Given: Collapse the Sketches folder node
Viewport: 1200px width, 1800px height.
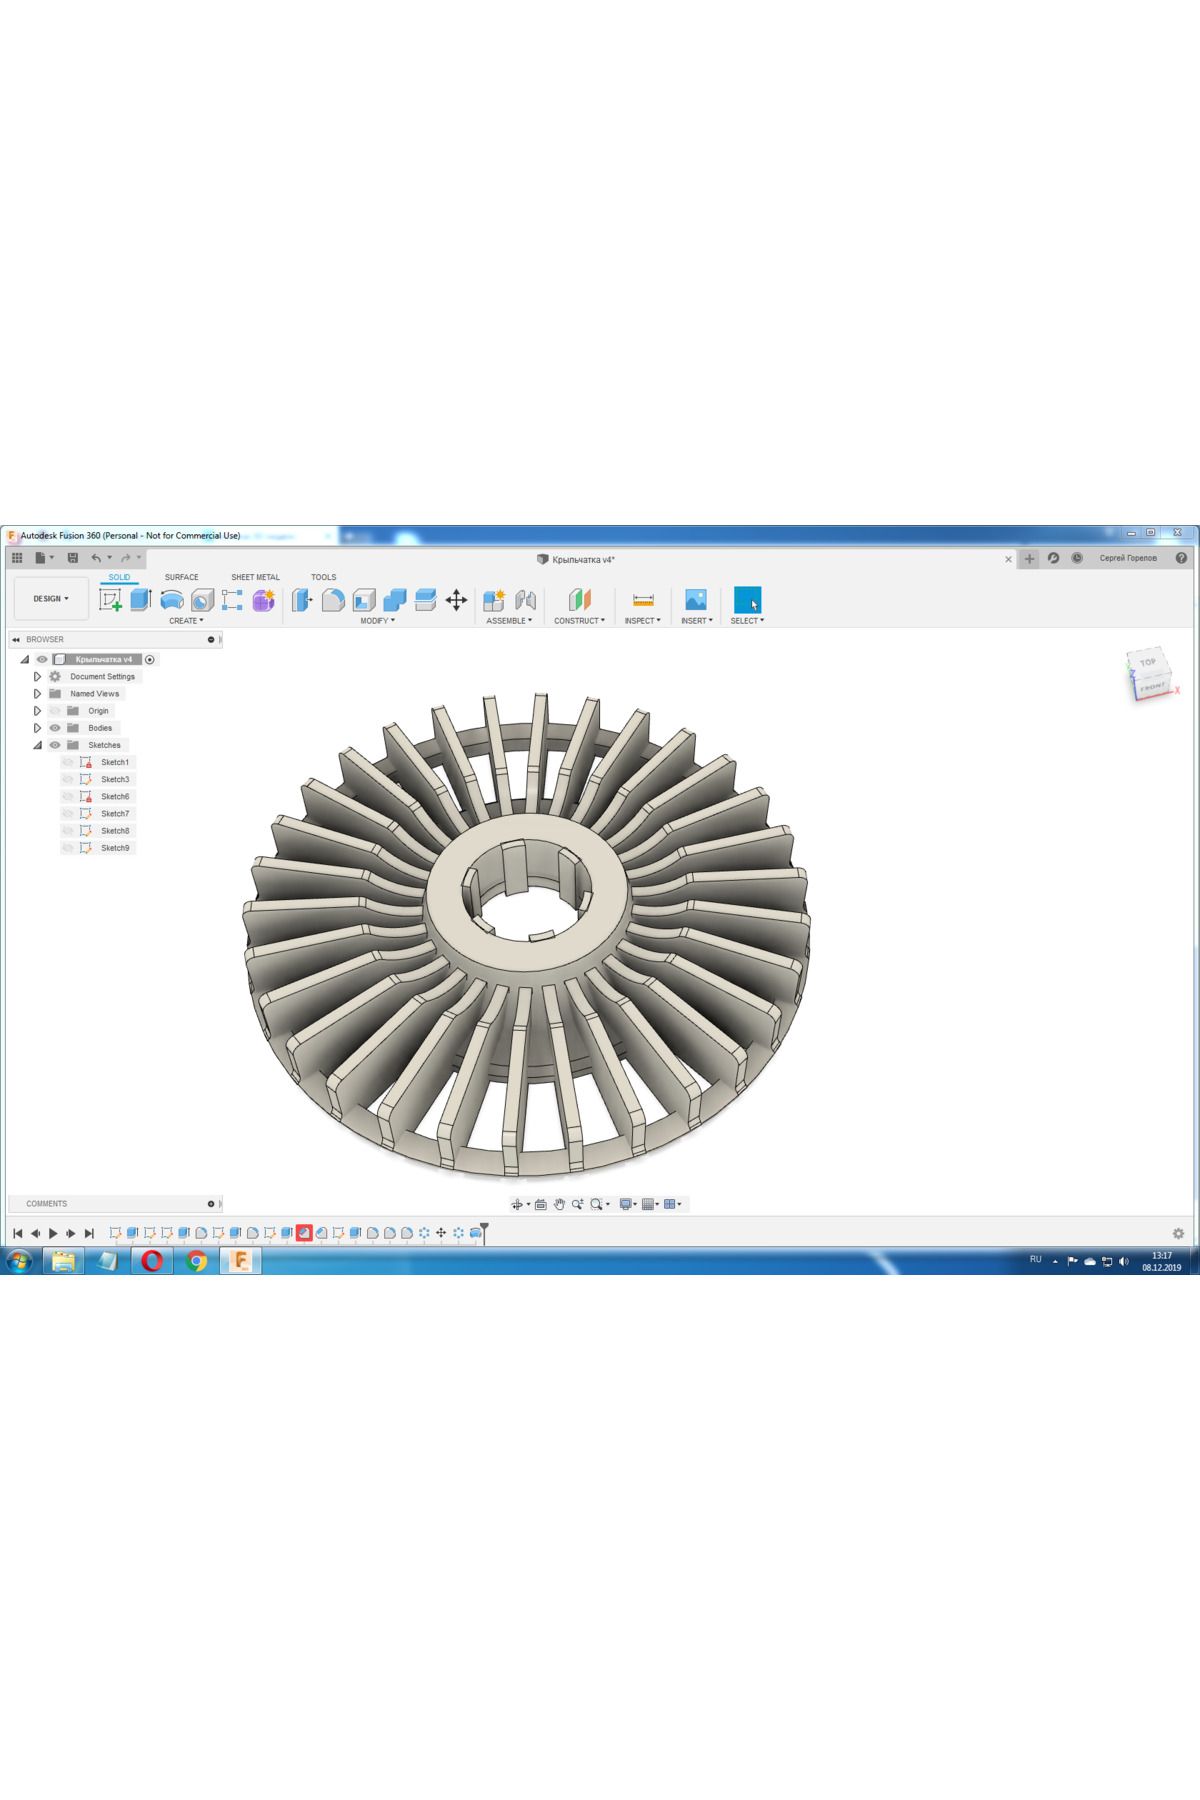Looking at the screenshot, I should coord(37,745).
